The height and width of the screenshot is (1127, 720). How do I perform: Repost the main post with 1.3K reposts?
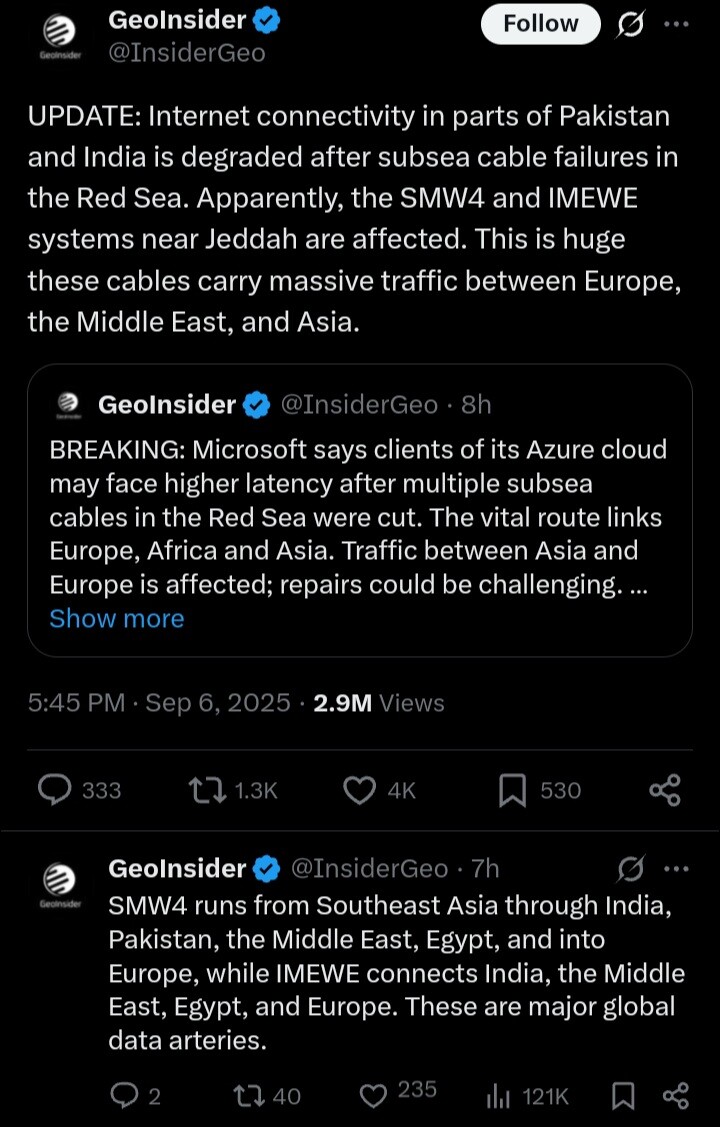pos(206,791)
